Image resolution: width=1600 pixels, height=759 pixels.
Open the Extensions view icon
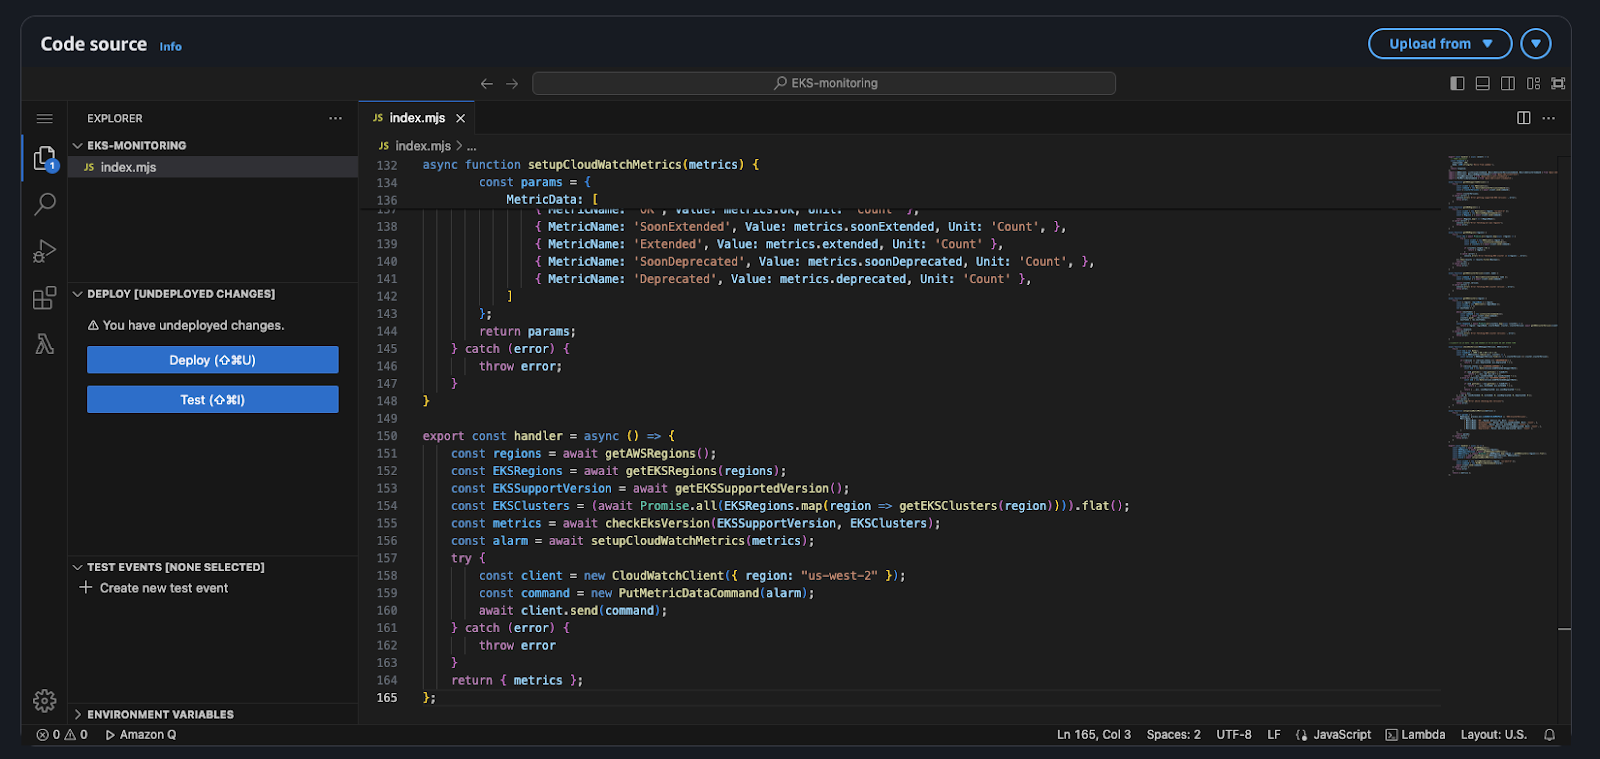(44, 298)
